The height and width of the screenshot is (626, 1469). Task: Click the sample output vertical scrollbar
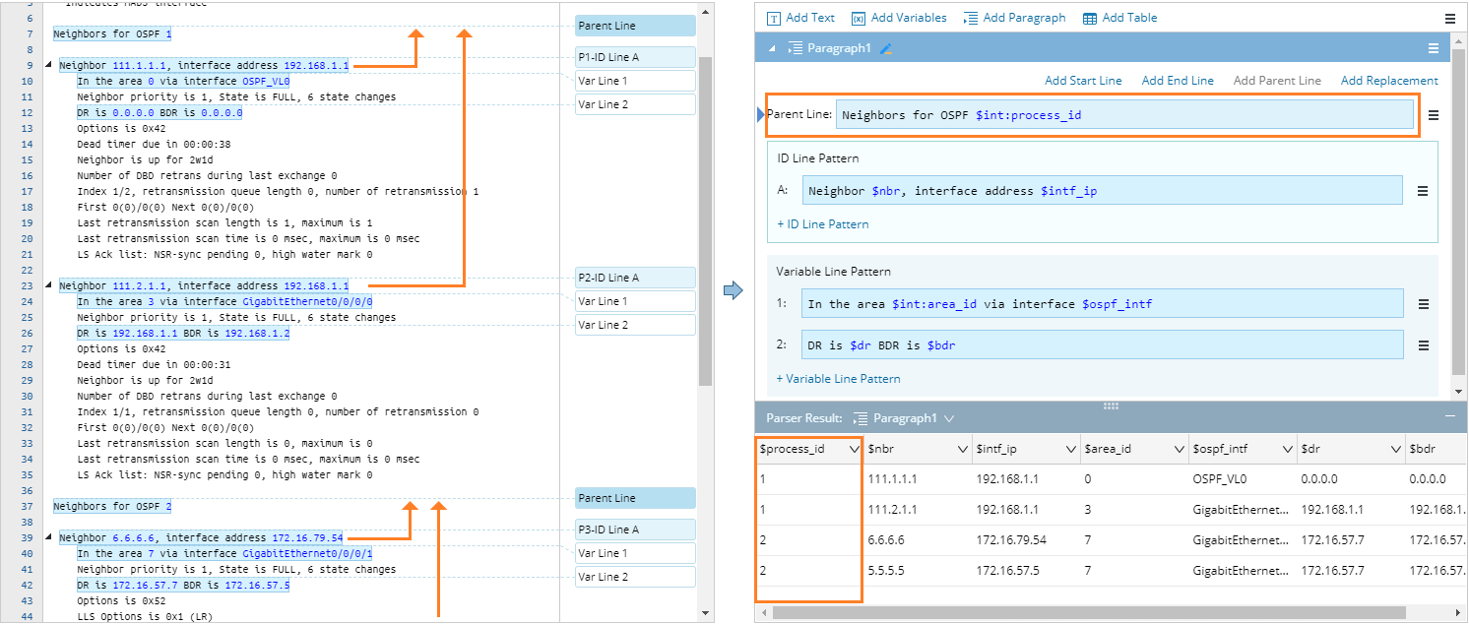point(706,220)
